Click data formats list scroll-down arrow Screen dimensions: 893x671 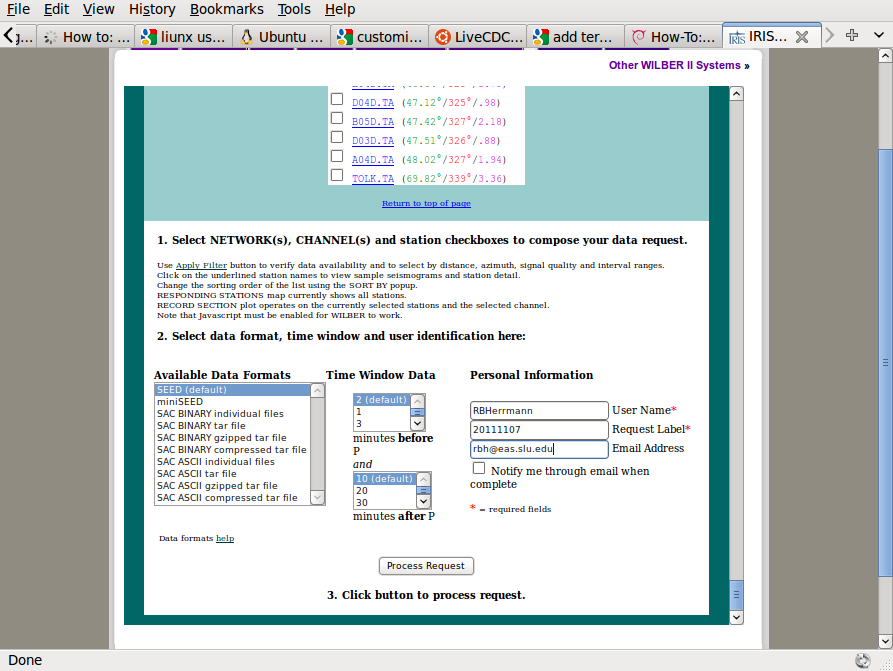coord(317,497)
